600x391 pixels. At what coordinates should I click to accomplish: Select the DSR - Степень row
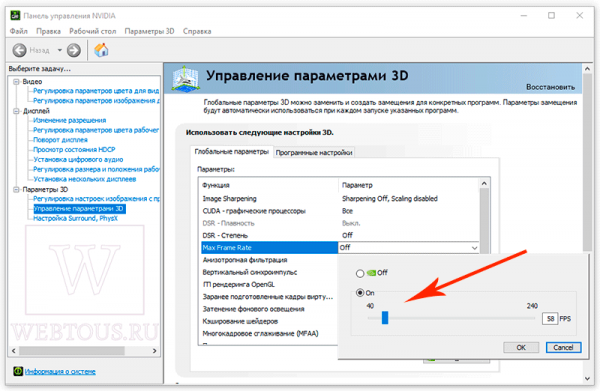[340, 235]
